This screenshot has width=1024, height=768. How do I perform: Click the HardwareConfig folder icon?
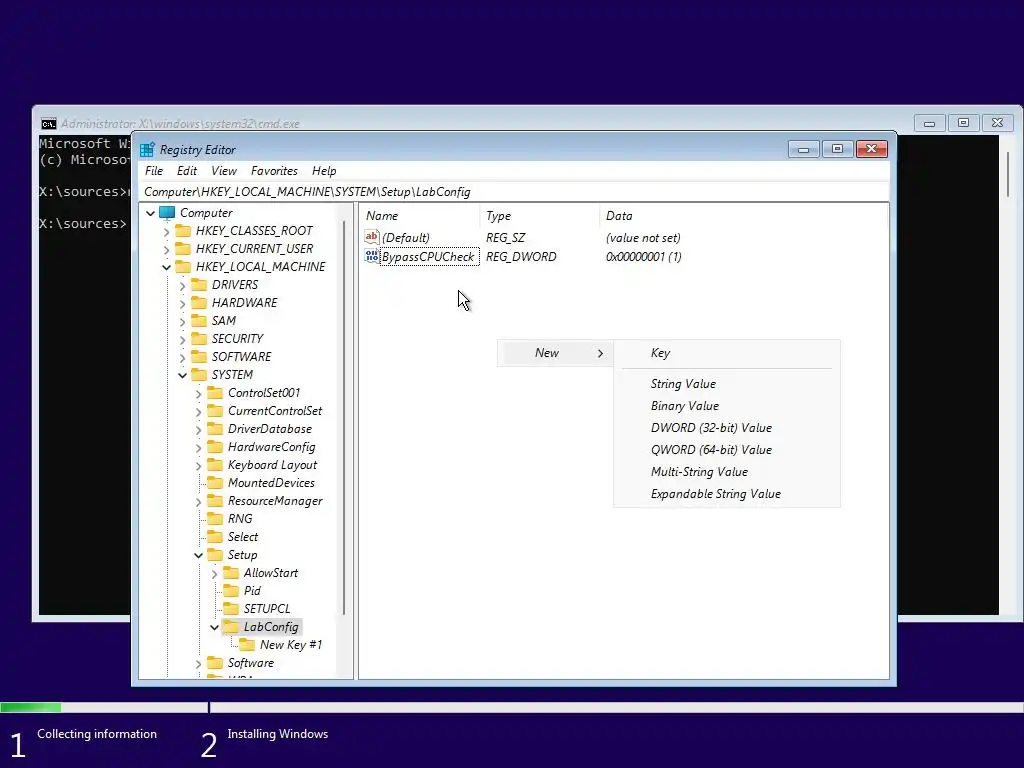pos(216,447)
